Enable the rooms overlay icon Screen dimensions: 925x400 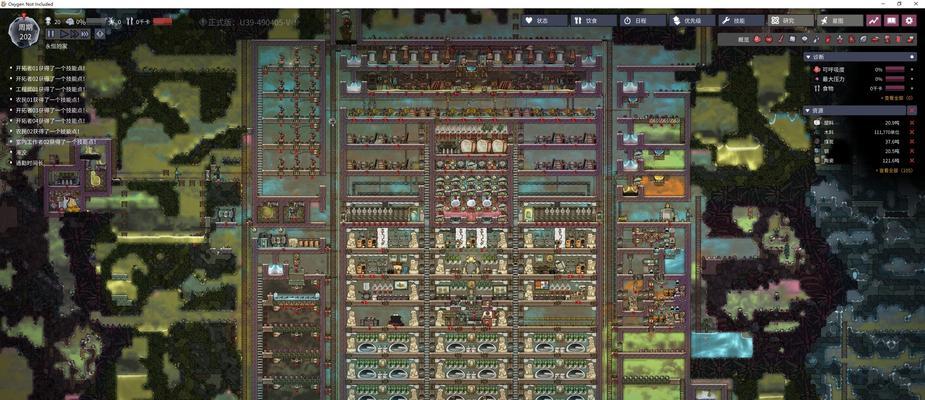[875, 39]
